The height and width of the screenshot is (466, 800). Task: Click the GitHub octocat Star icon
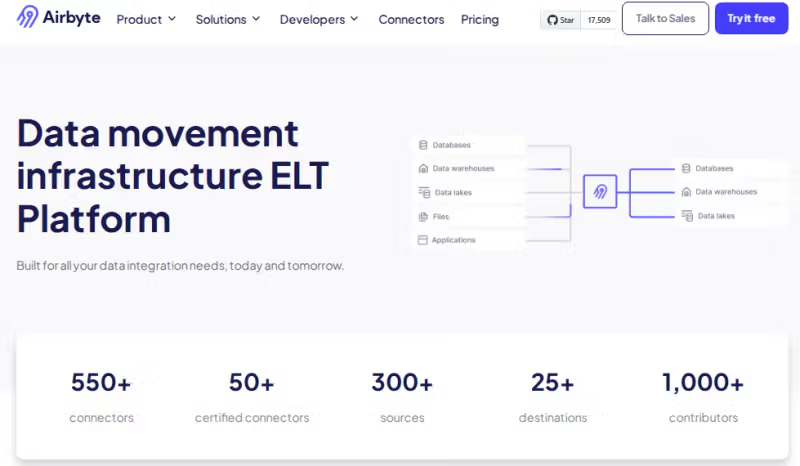552,20
